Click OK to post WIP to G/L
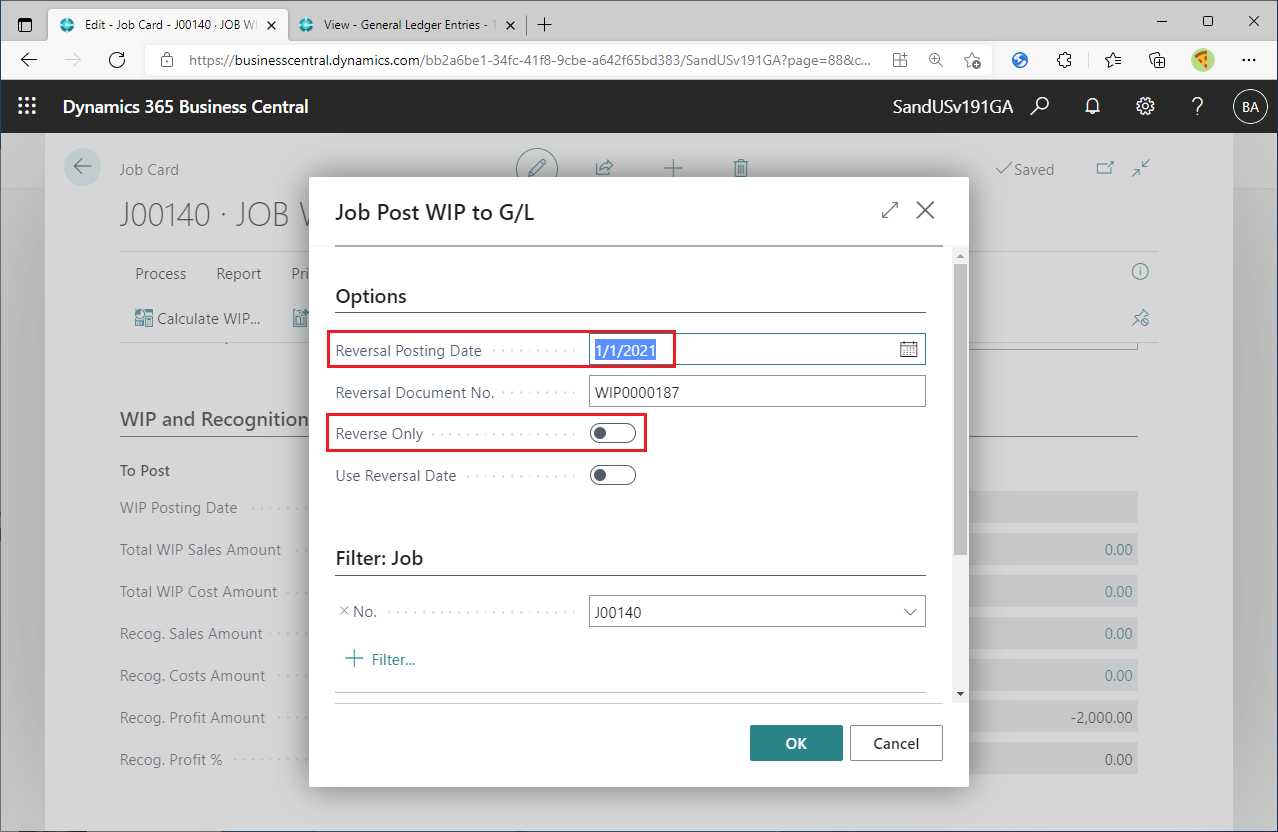The height and width of the screenshot is (832, 1278). 796,743
